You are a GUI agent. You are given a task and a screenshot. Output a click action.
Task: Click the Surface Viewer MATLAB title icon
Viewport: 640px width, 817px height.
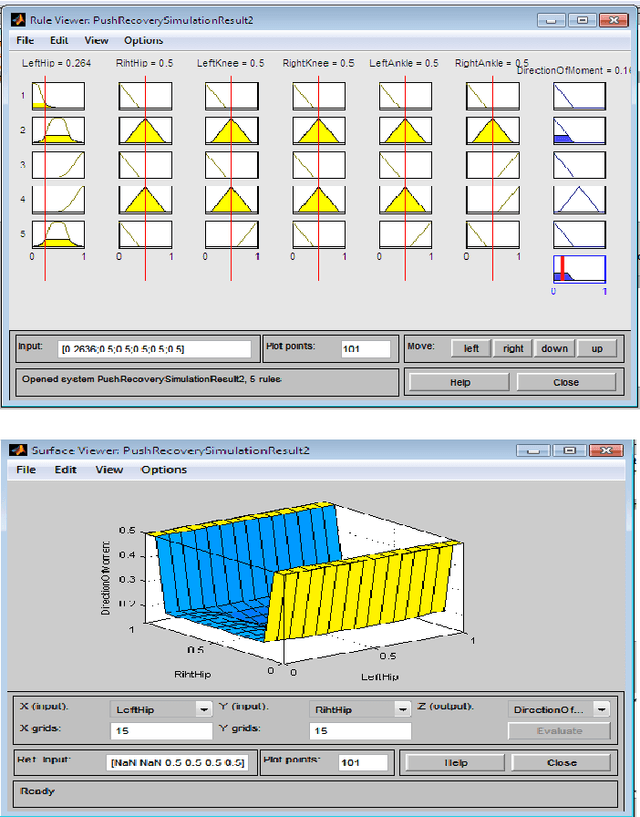(x=18, y=450)
